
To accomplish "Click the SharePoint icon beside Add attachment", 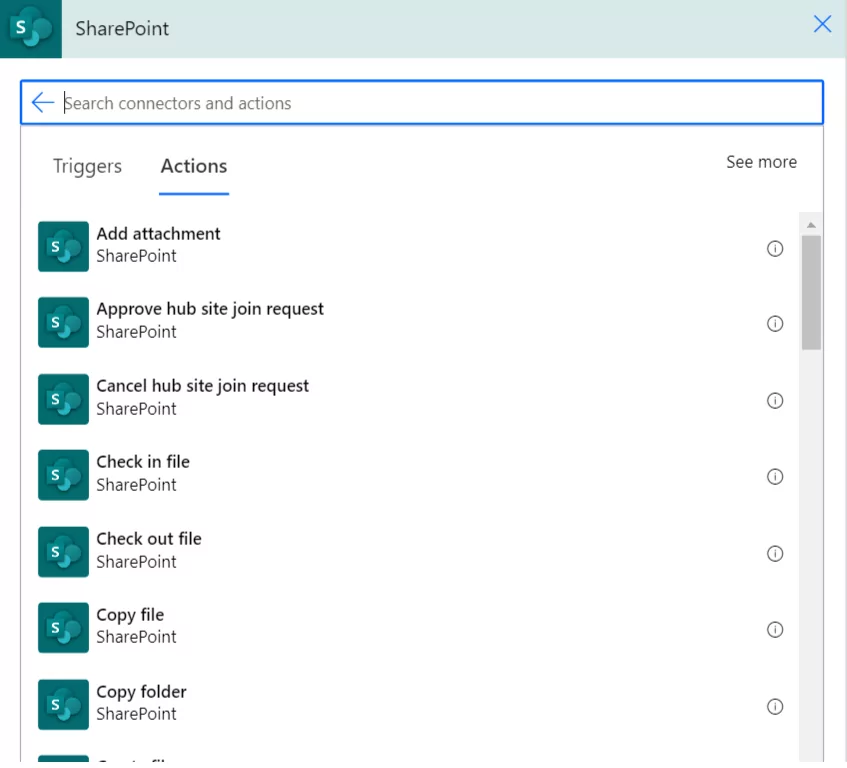I will (63, 246).
